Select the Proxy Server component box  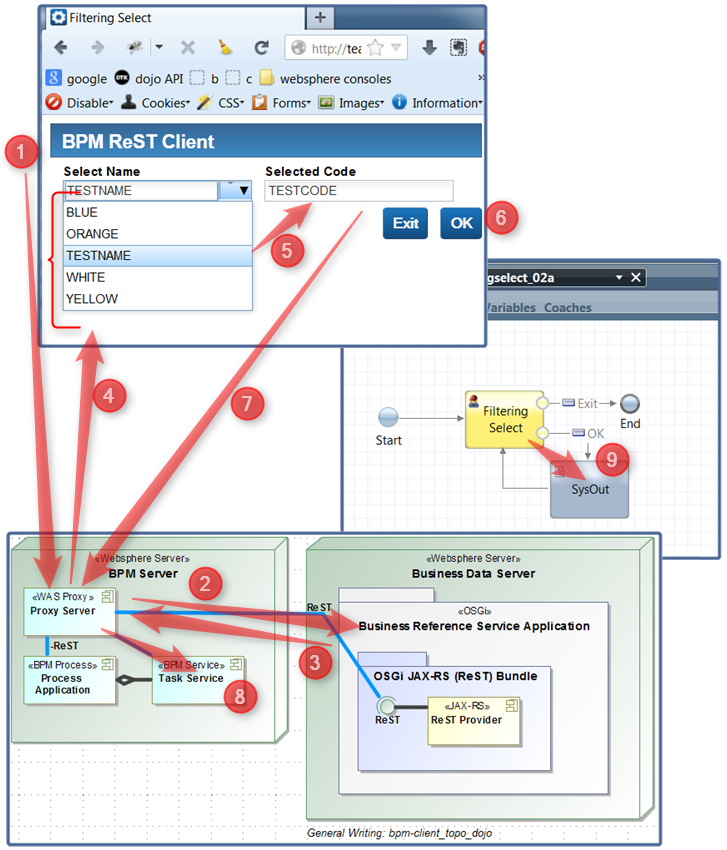click(69, 611)
